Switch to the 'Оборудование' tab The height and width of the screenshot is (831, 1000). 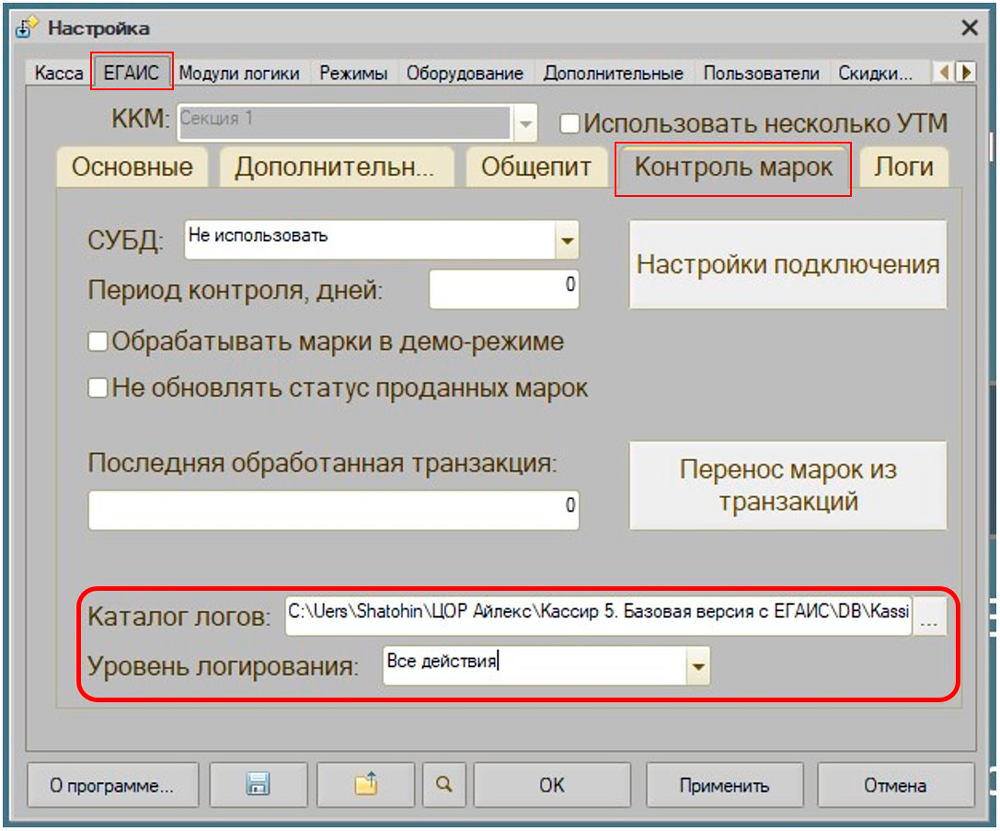click(x=464, y=73)
